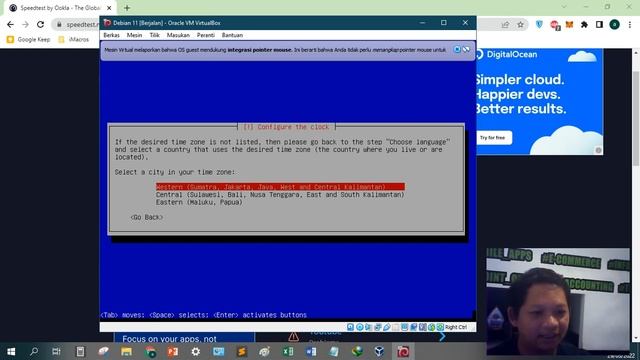Open VirtualBox Manager cube icon on taskbar

[380, 351]
